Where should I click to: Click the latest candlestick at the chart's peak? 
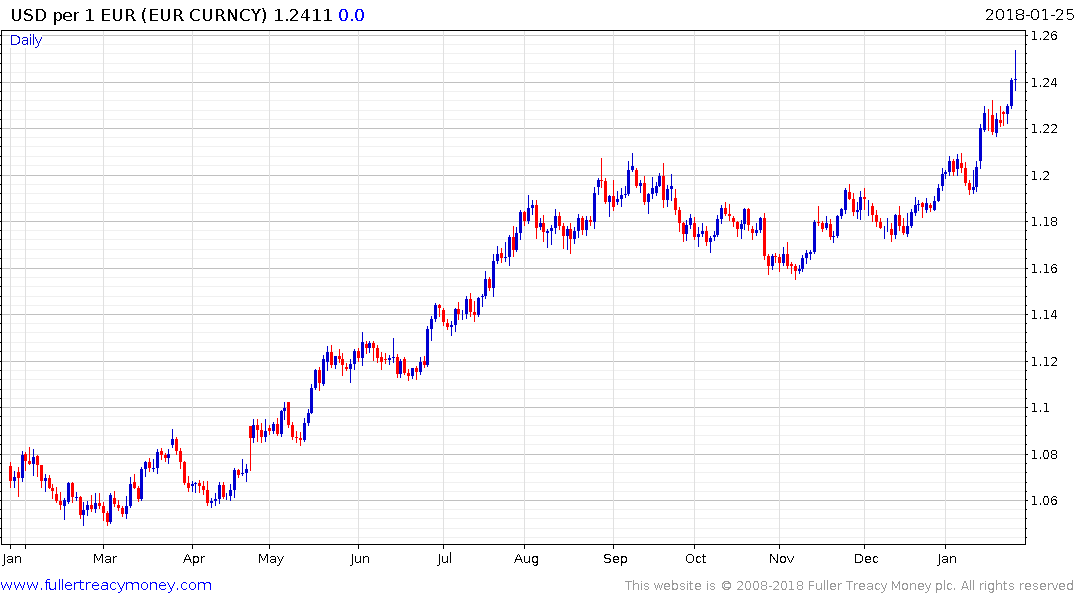pos(1015,69)
